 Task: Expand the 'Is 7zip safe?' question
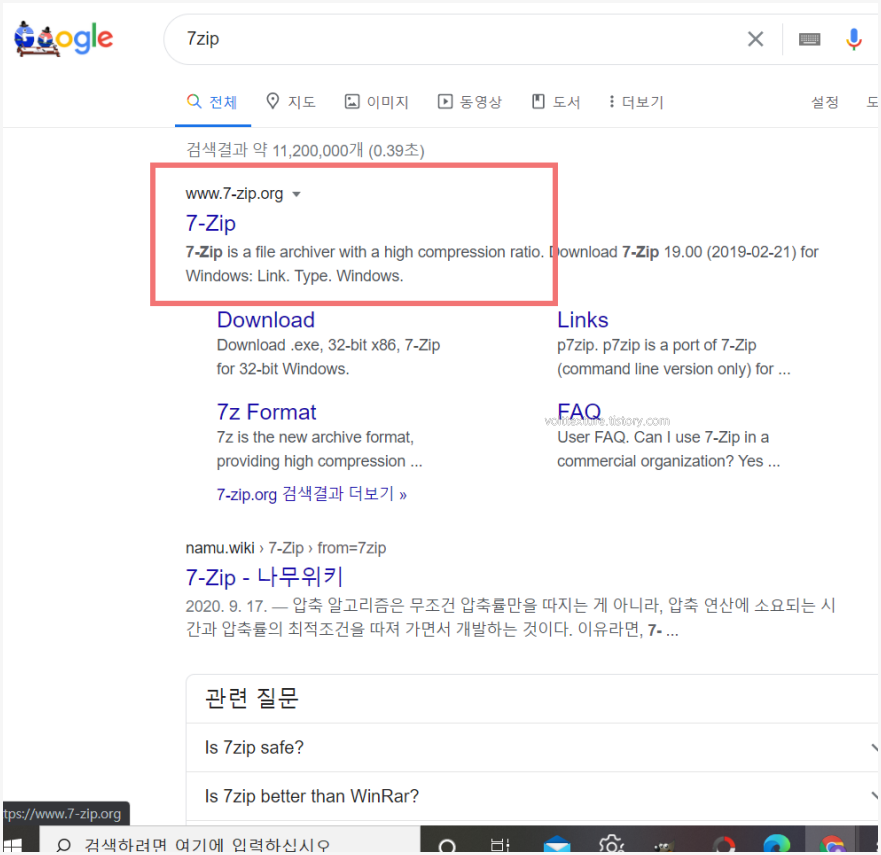click(533, 748)
